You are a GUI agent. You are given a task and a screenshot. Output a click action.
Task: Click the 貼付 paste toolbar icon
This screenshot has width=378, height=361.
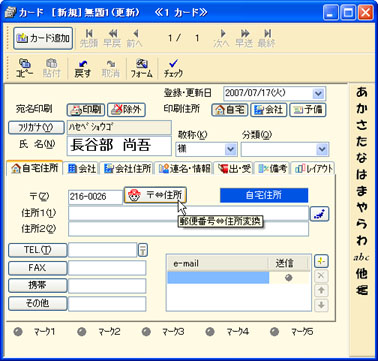[51, 68]
